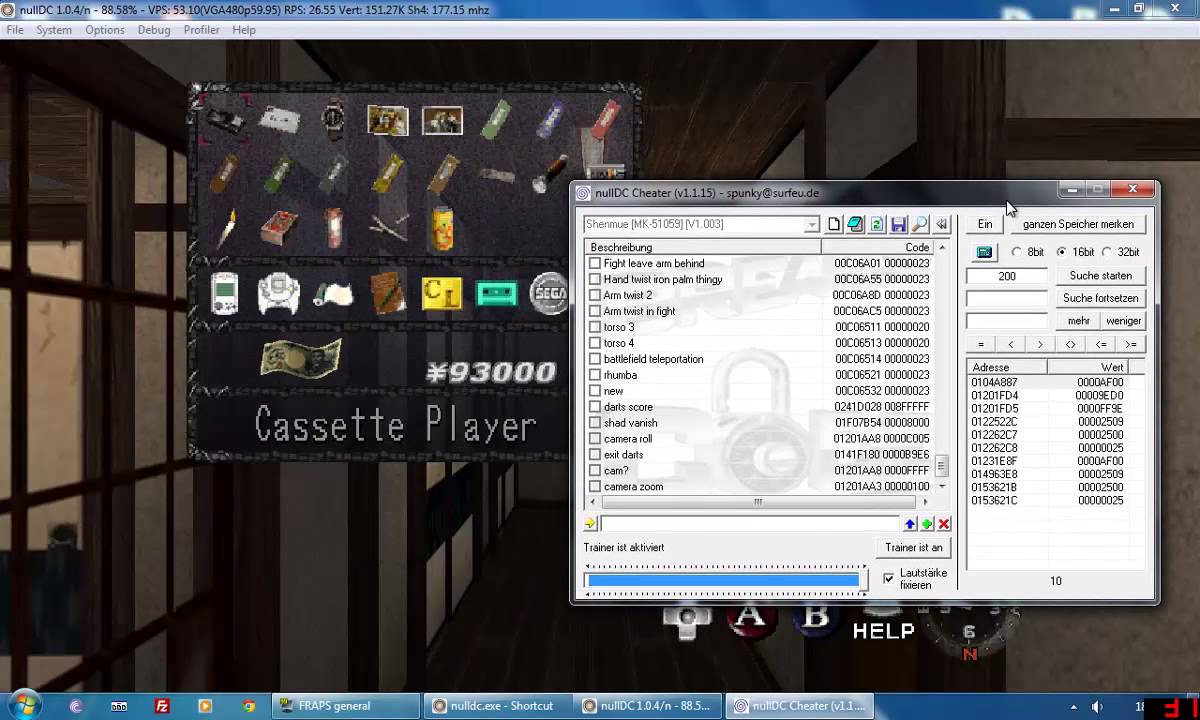Image resolution: width=1200 pixels, height=720 pixels.
Task: Open the calculator icon beside 8bit
Action: pos(985,252)
